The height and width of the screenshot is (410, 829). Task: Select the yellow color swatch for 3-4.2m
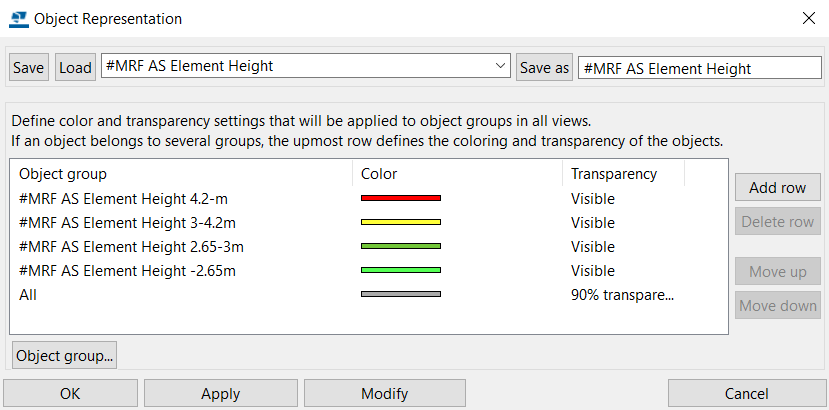401,222
